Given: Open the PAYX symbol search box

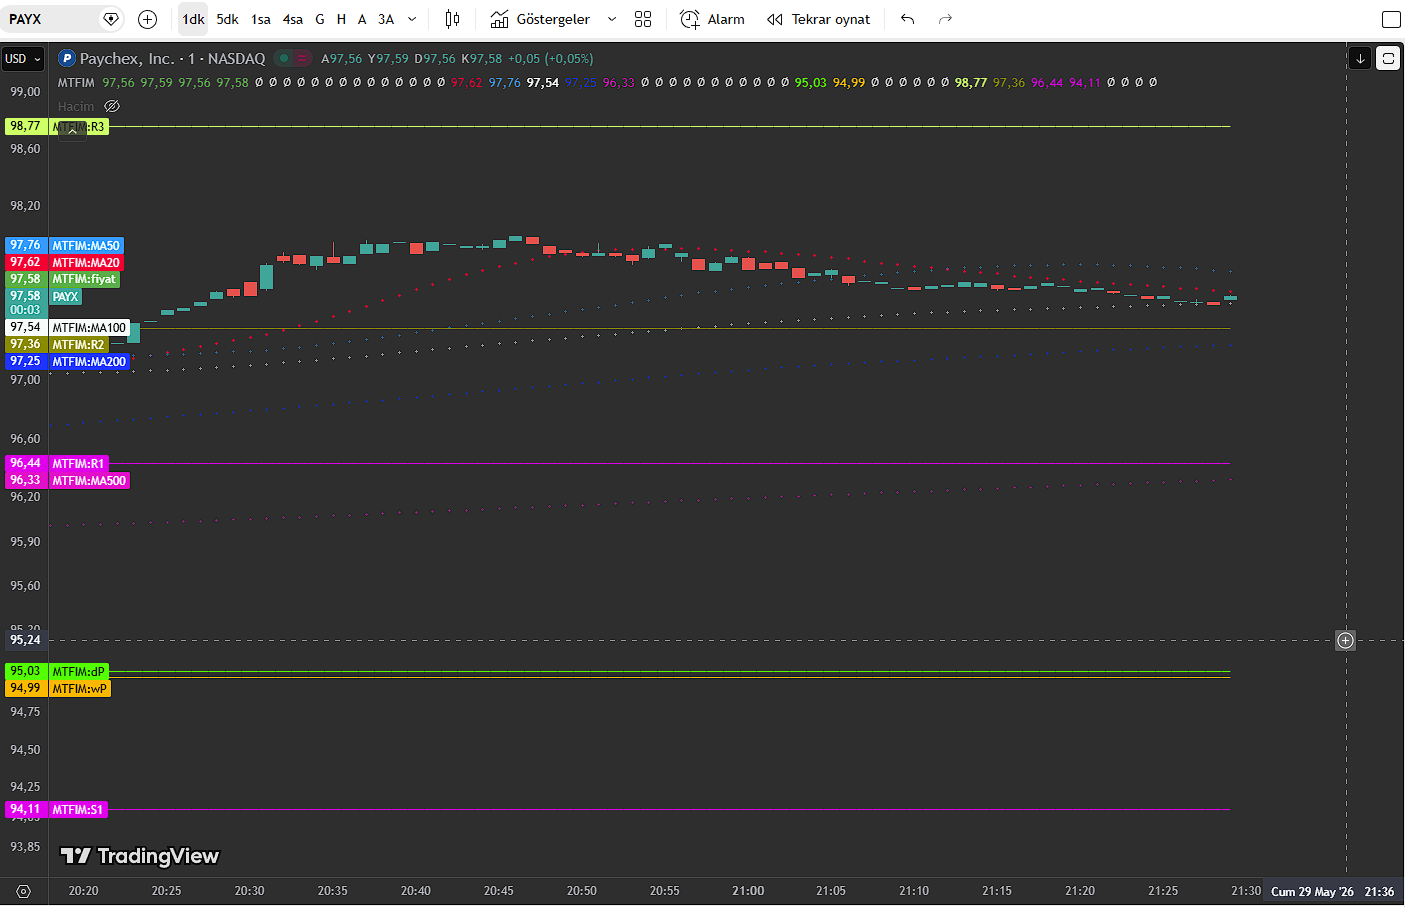Looking at the screenshot, I should [63, 19].
